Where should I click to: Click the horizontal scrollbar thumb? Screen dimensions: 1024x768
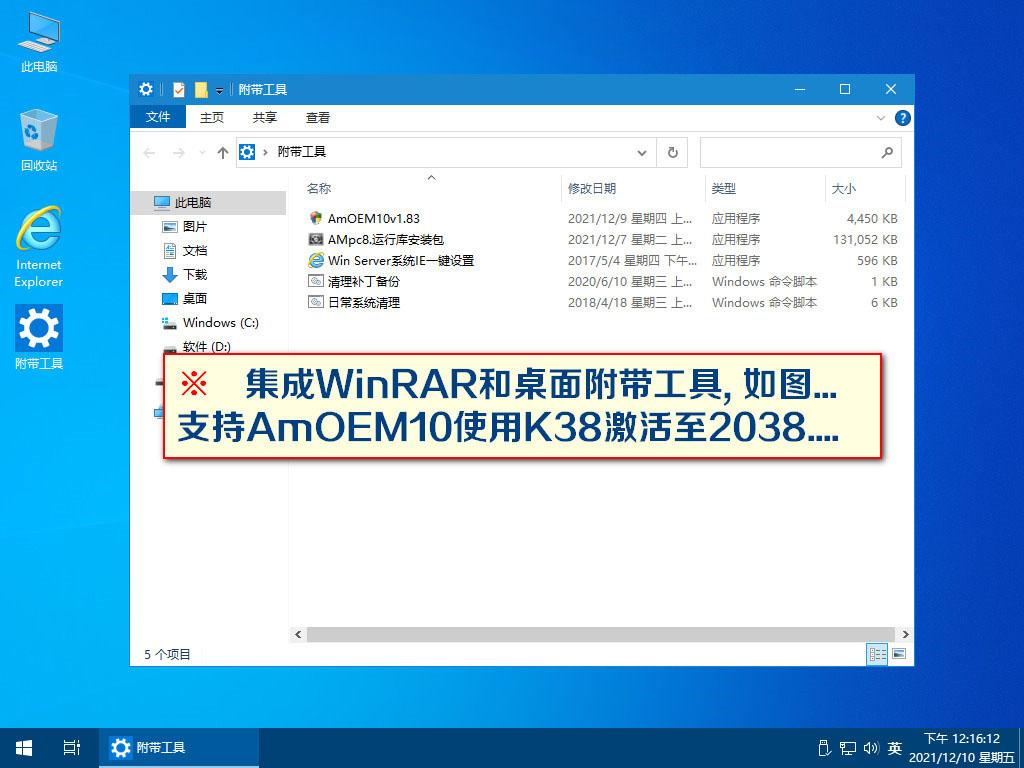(600, 634)
